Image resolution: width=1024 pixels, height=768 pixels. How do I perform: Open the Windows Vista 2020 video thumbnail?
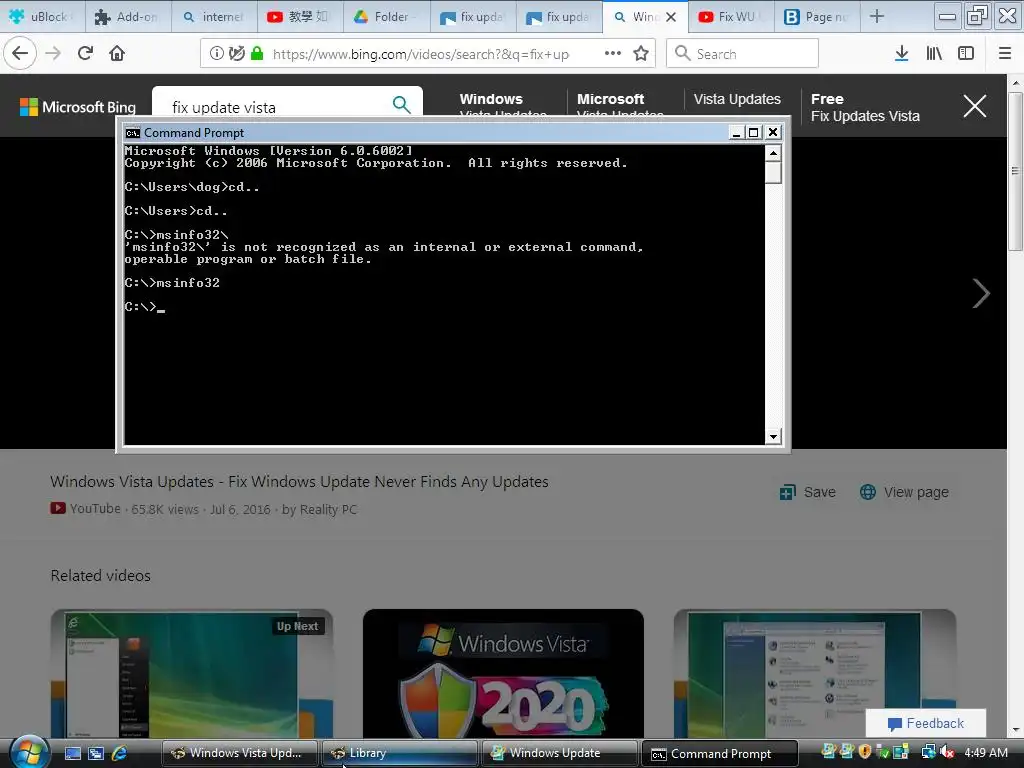pos(503,674)
